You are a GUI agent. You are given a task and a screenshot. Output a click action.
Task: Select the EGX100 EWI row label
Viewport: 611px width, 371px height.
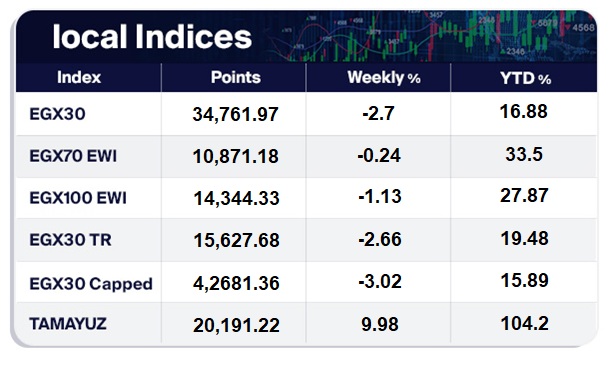coord(78,198)
